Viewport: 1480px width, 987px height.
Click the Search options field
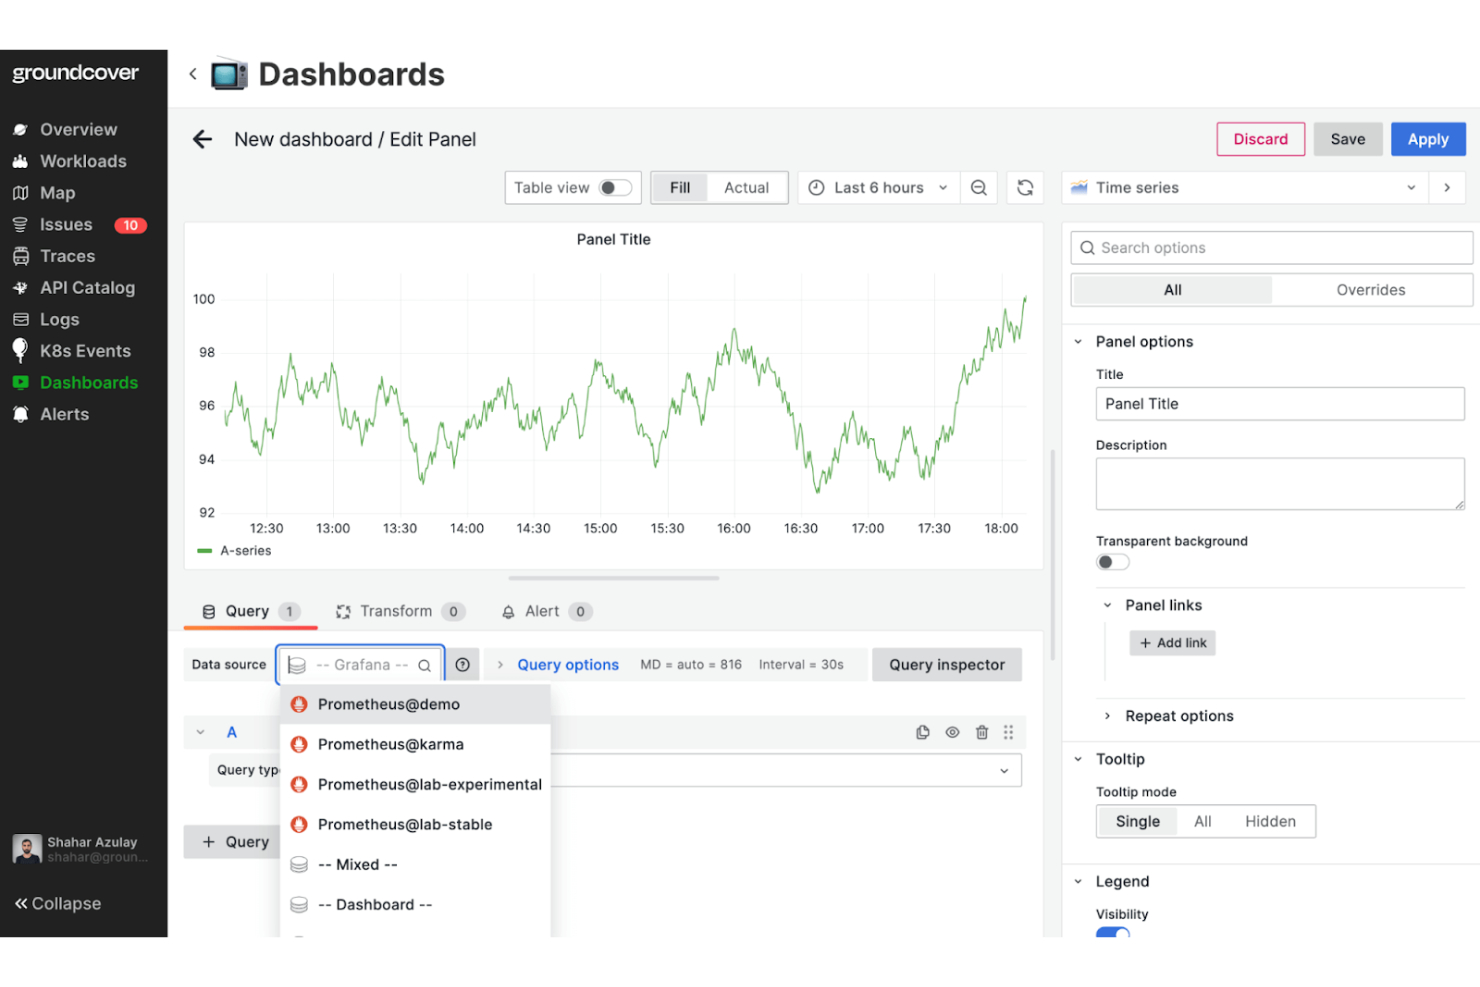point(1270,247)
